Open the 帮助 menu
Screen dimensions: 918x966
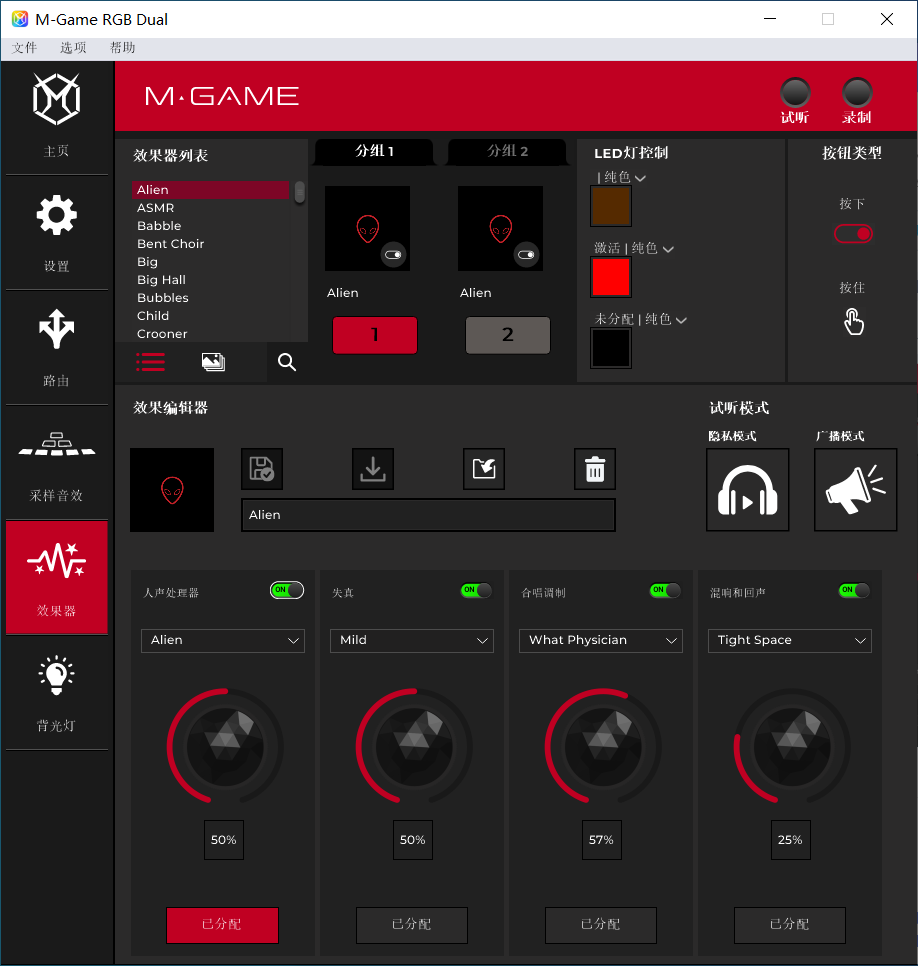[123, 48]
